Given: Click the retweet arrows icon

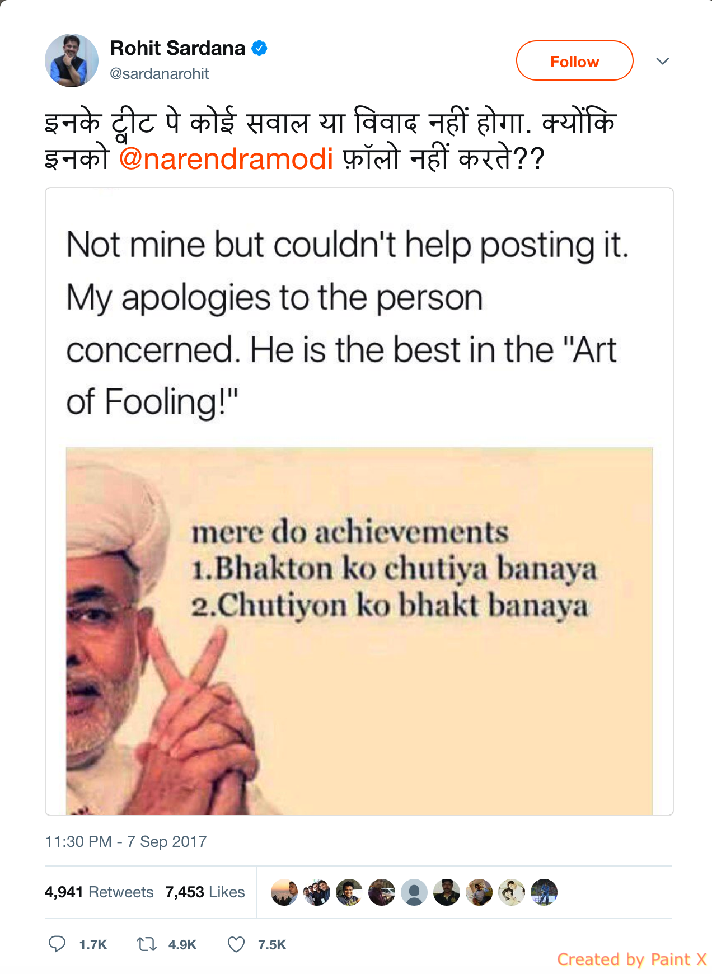Looking at the screenshot, I should (x=147, y=944).
